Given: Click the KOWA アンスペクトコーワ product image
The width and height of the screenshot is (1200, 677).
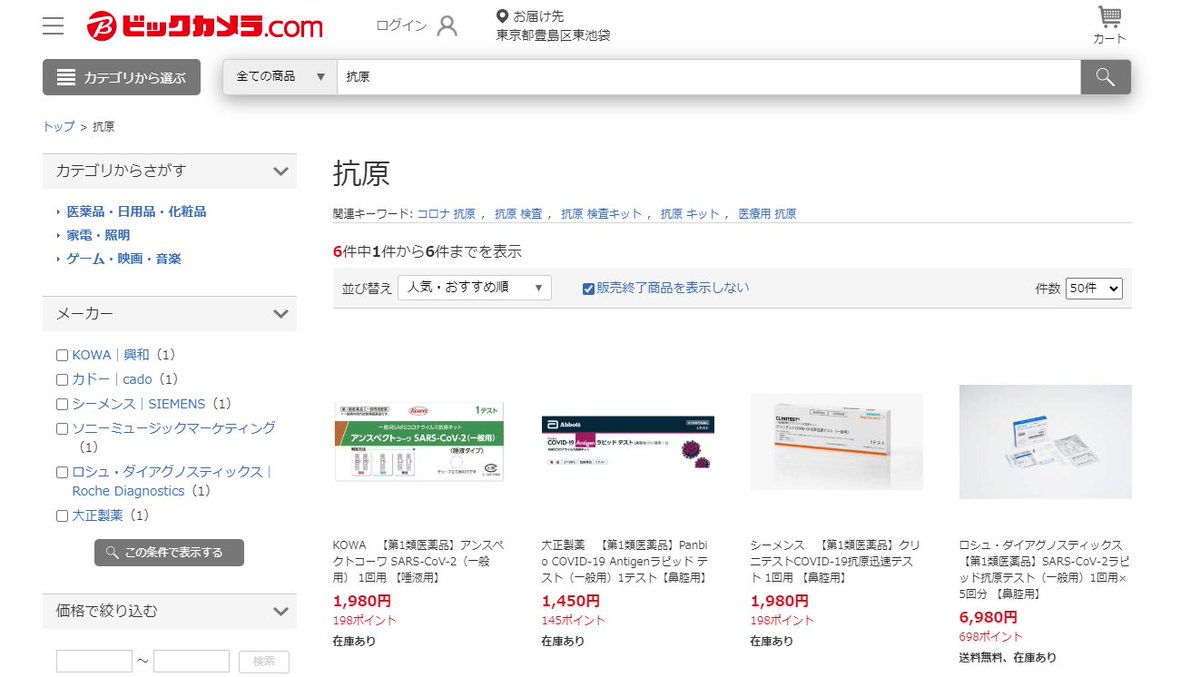Looking at the screenshot, I should click(x=419, y=441).
